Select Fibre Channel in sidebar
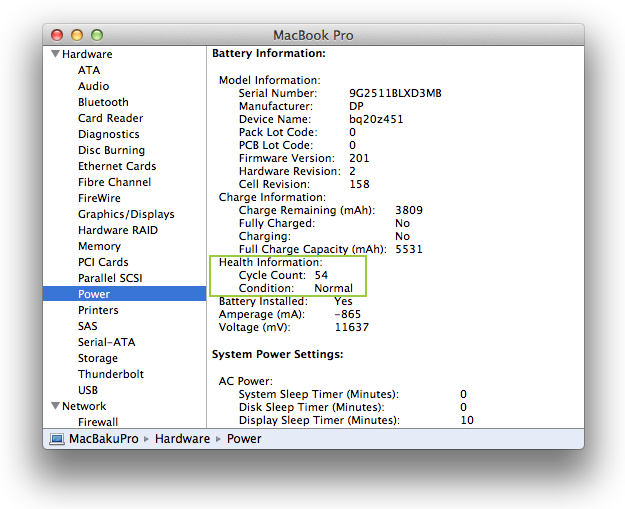 click(114, 182)
